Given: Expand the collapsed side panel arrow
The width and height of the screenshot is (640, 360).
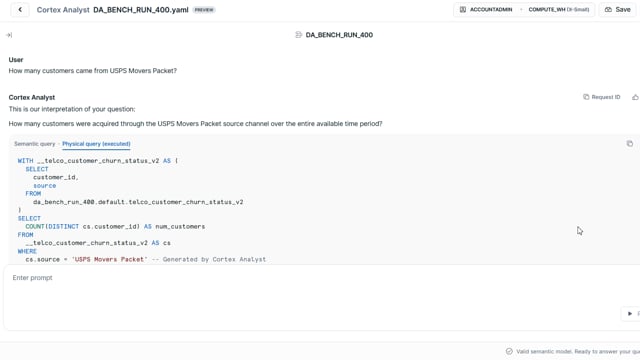Looking at the screenshot, I should 9,35.
